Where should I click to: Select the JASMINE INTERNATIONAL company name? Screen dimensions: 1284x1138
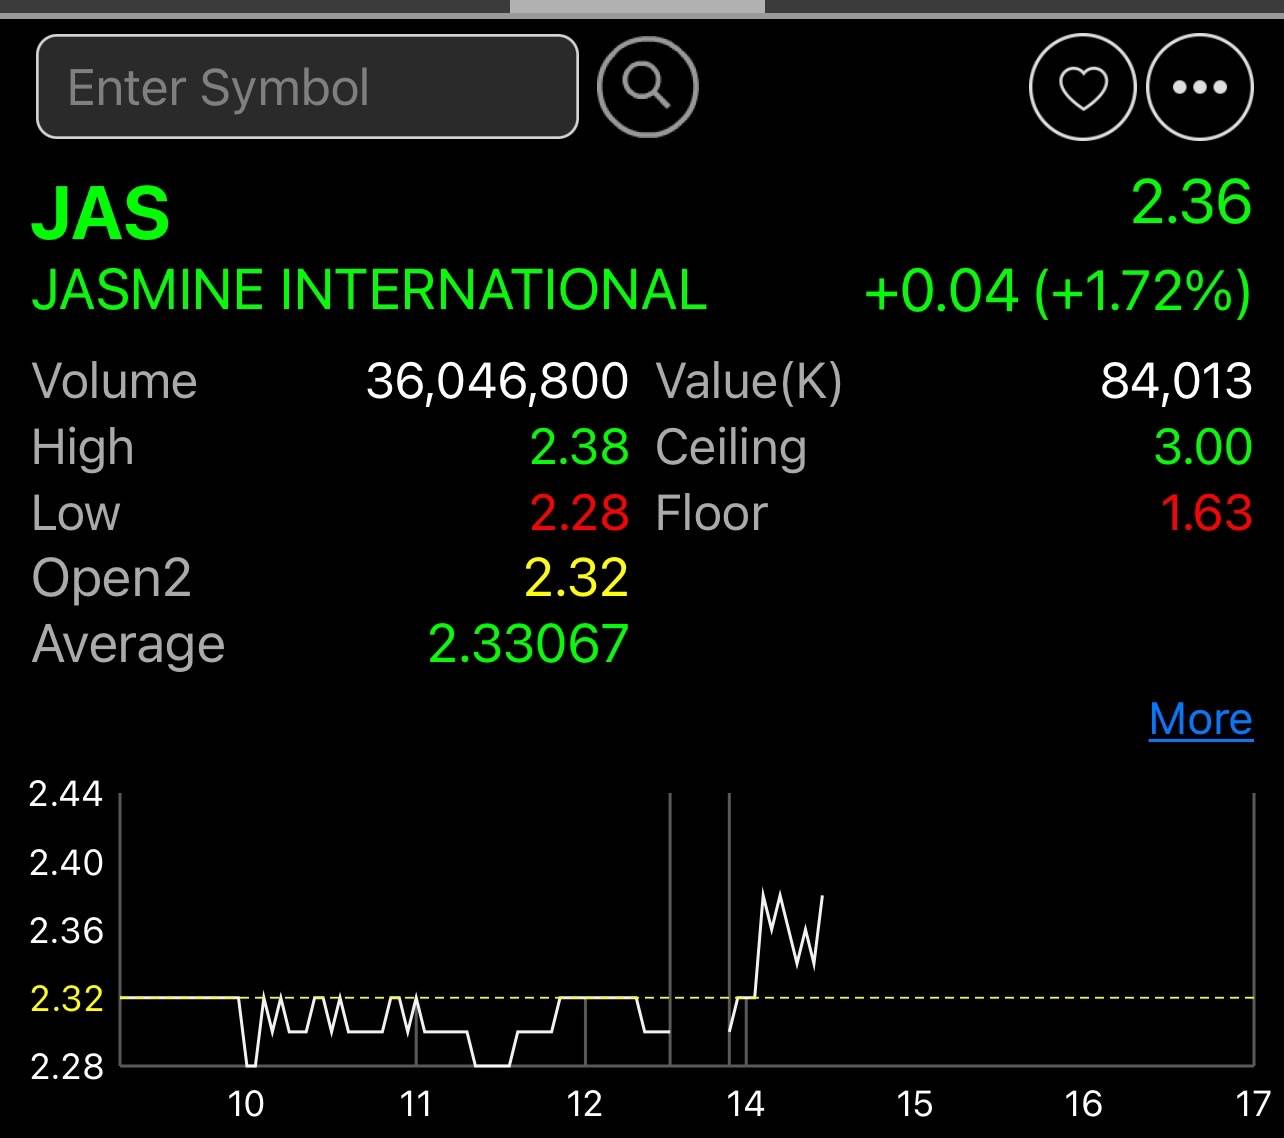click(x=369, y=290)
